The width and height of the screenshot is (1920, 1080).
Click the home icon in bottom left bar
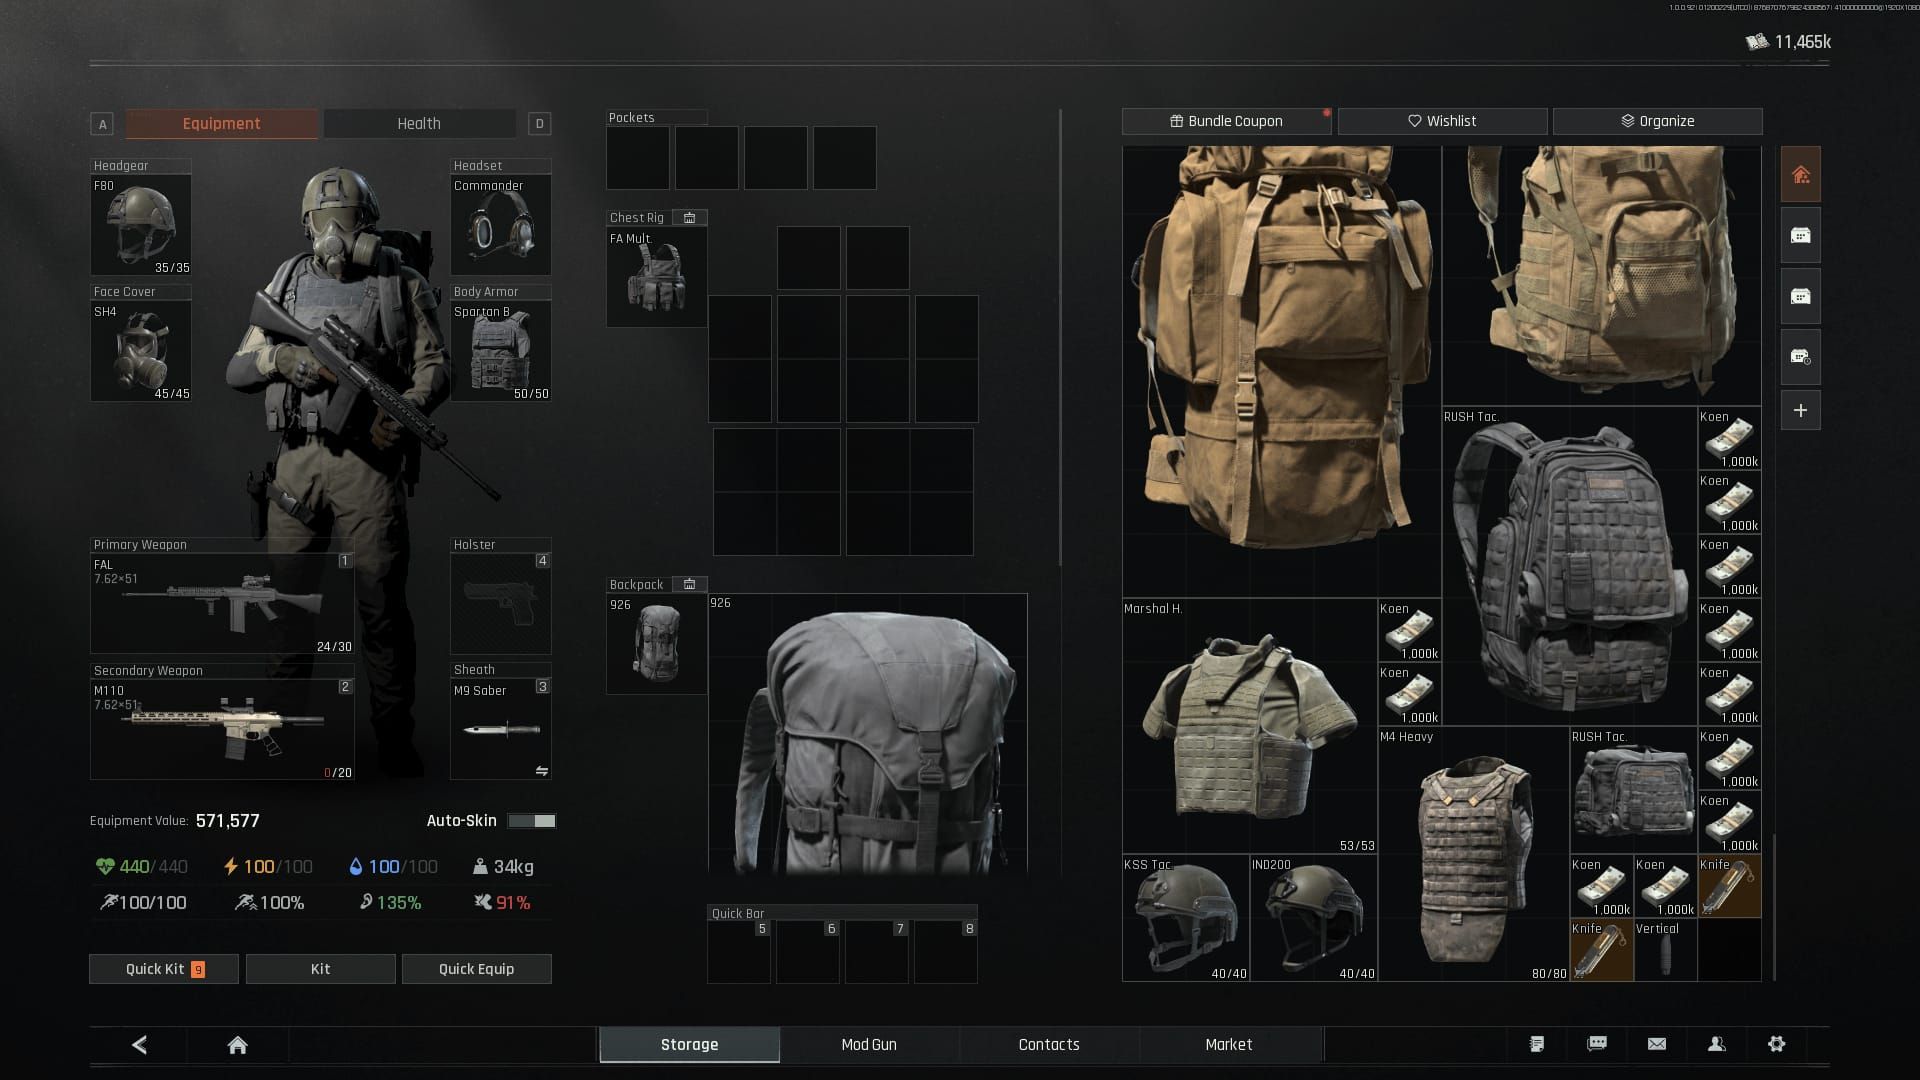237,1044
